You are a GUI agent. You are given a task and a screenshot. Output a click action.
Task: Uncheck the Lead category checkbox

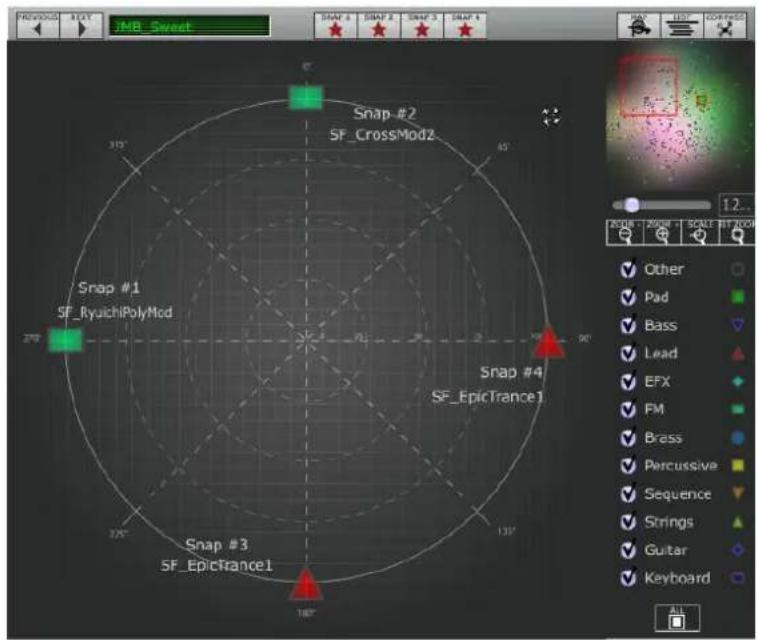tap(628, 353)
